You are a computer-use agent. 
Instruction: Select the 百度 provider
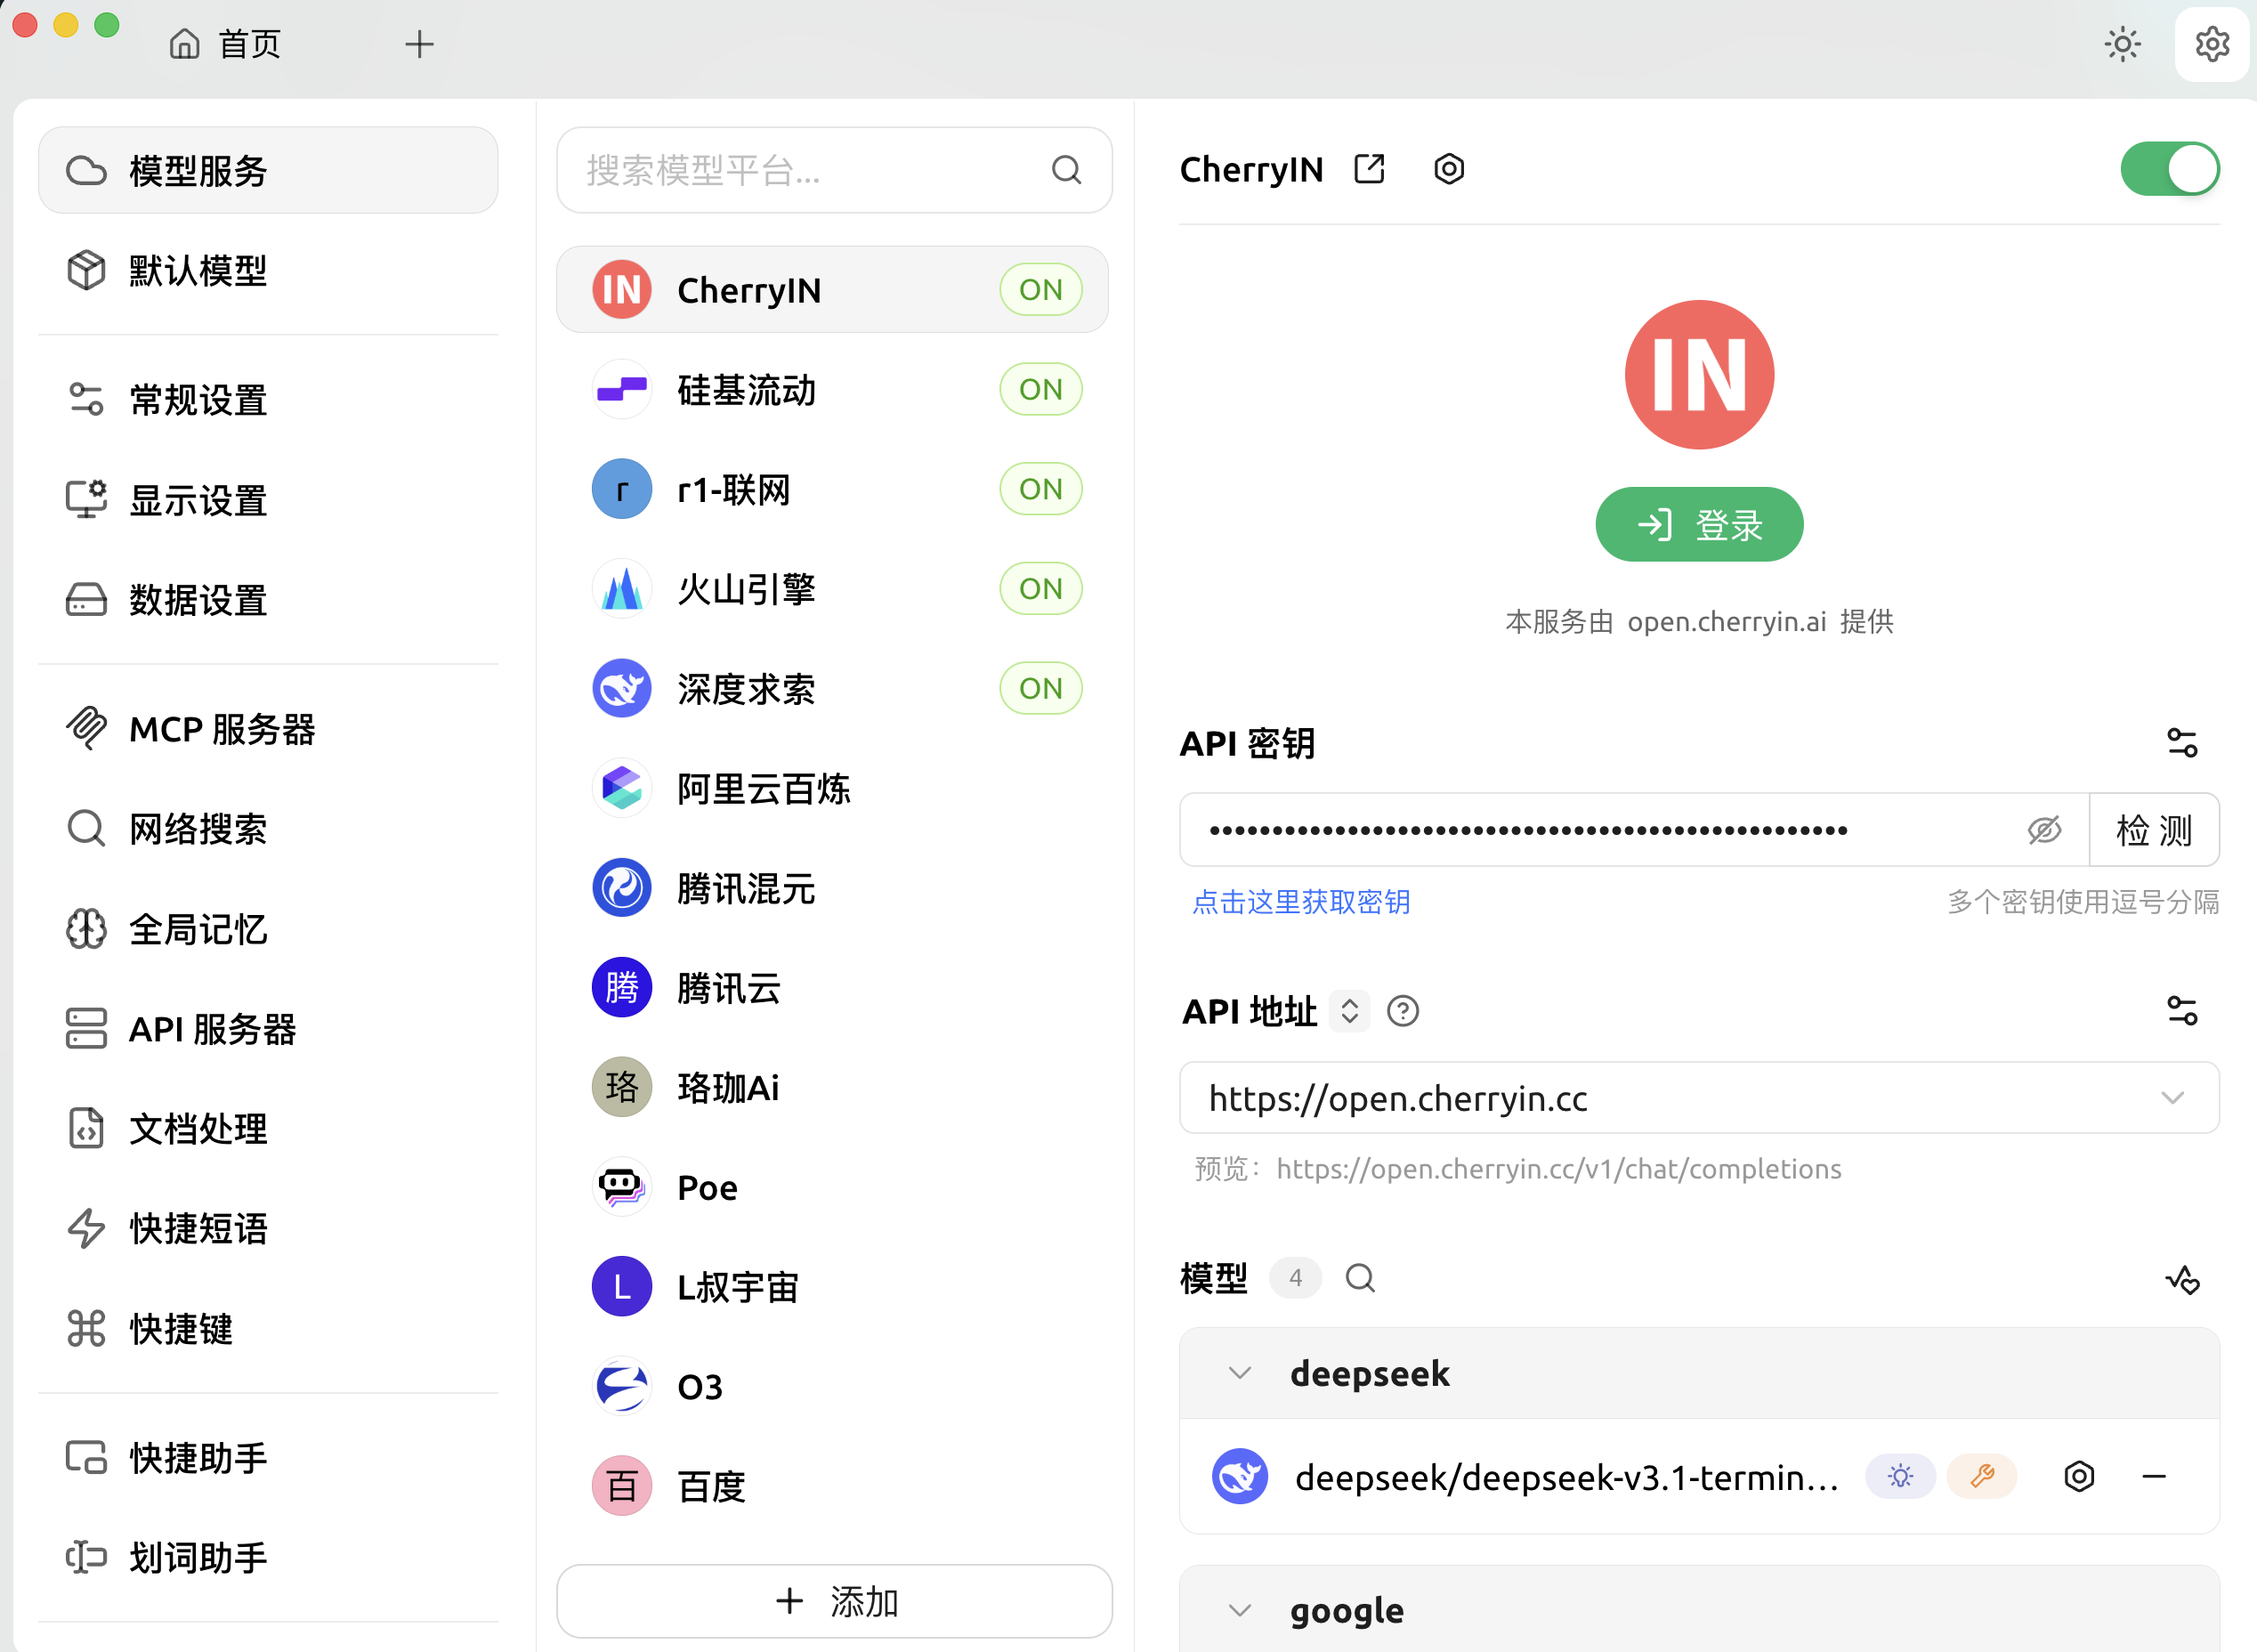click(x=832, y=1486)
